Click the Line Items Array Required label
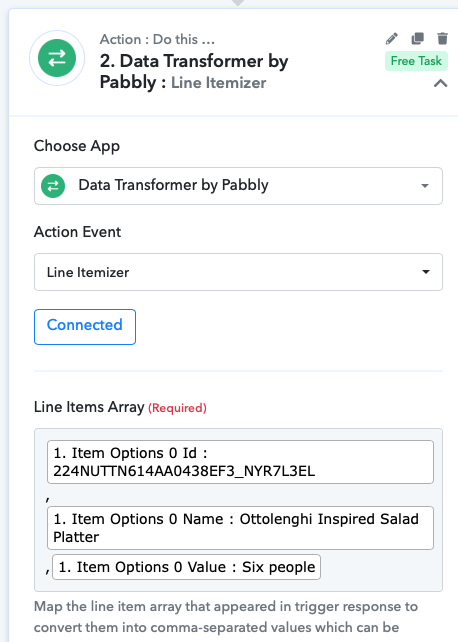Viewport: 458px width, 642px height. (x=120, y=407)
